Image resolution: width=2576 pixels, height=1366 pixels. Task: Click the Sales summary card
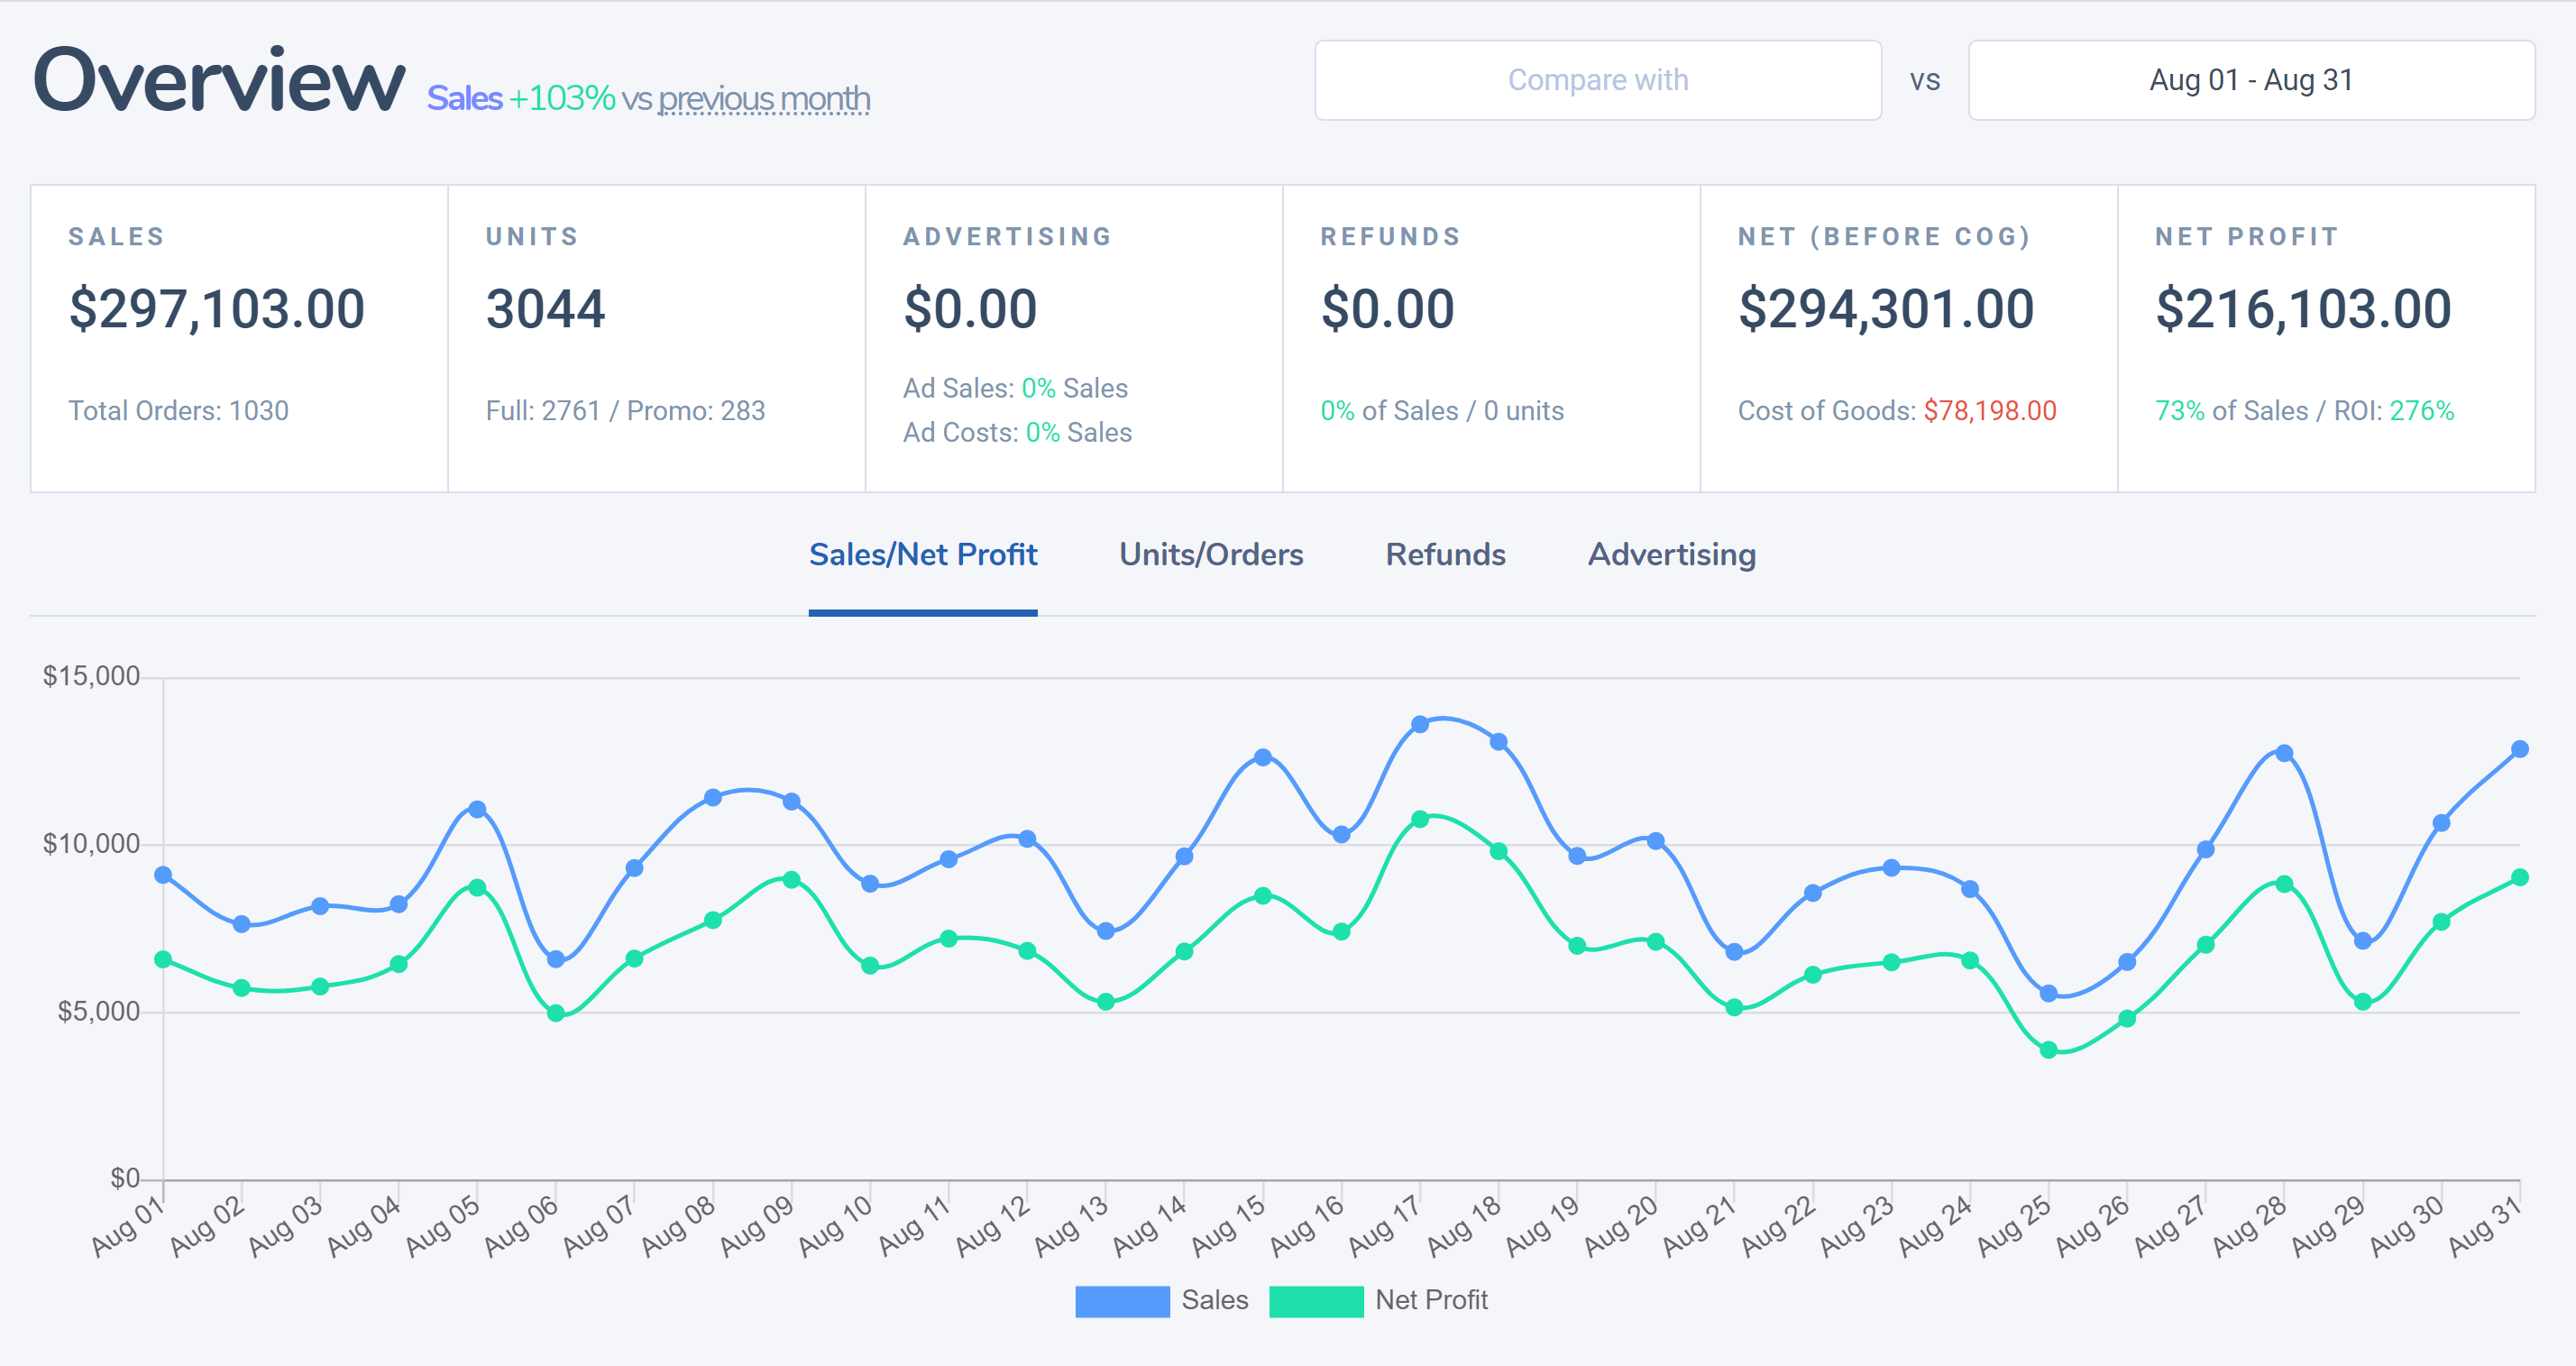238,337
